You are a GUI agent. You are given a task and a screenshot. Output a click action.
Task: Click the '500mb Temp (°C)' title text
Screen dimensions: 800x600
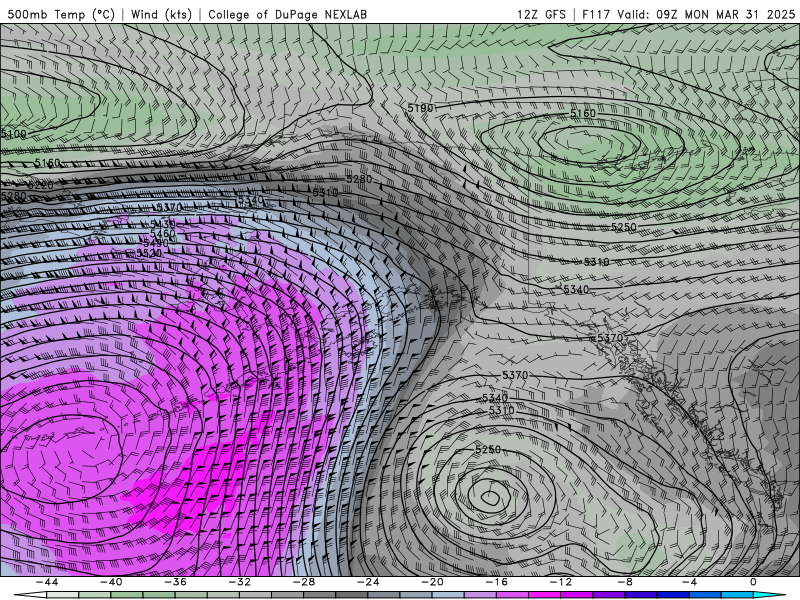click(61, 14)
